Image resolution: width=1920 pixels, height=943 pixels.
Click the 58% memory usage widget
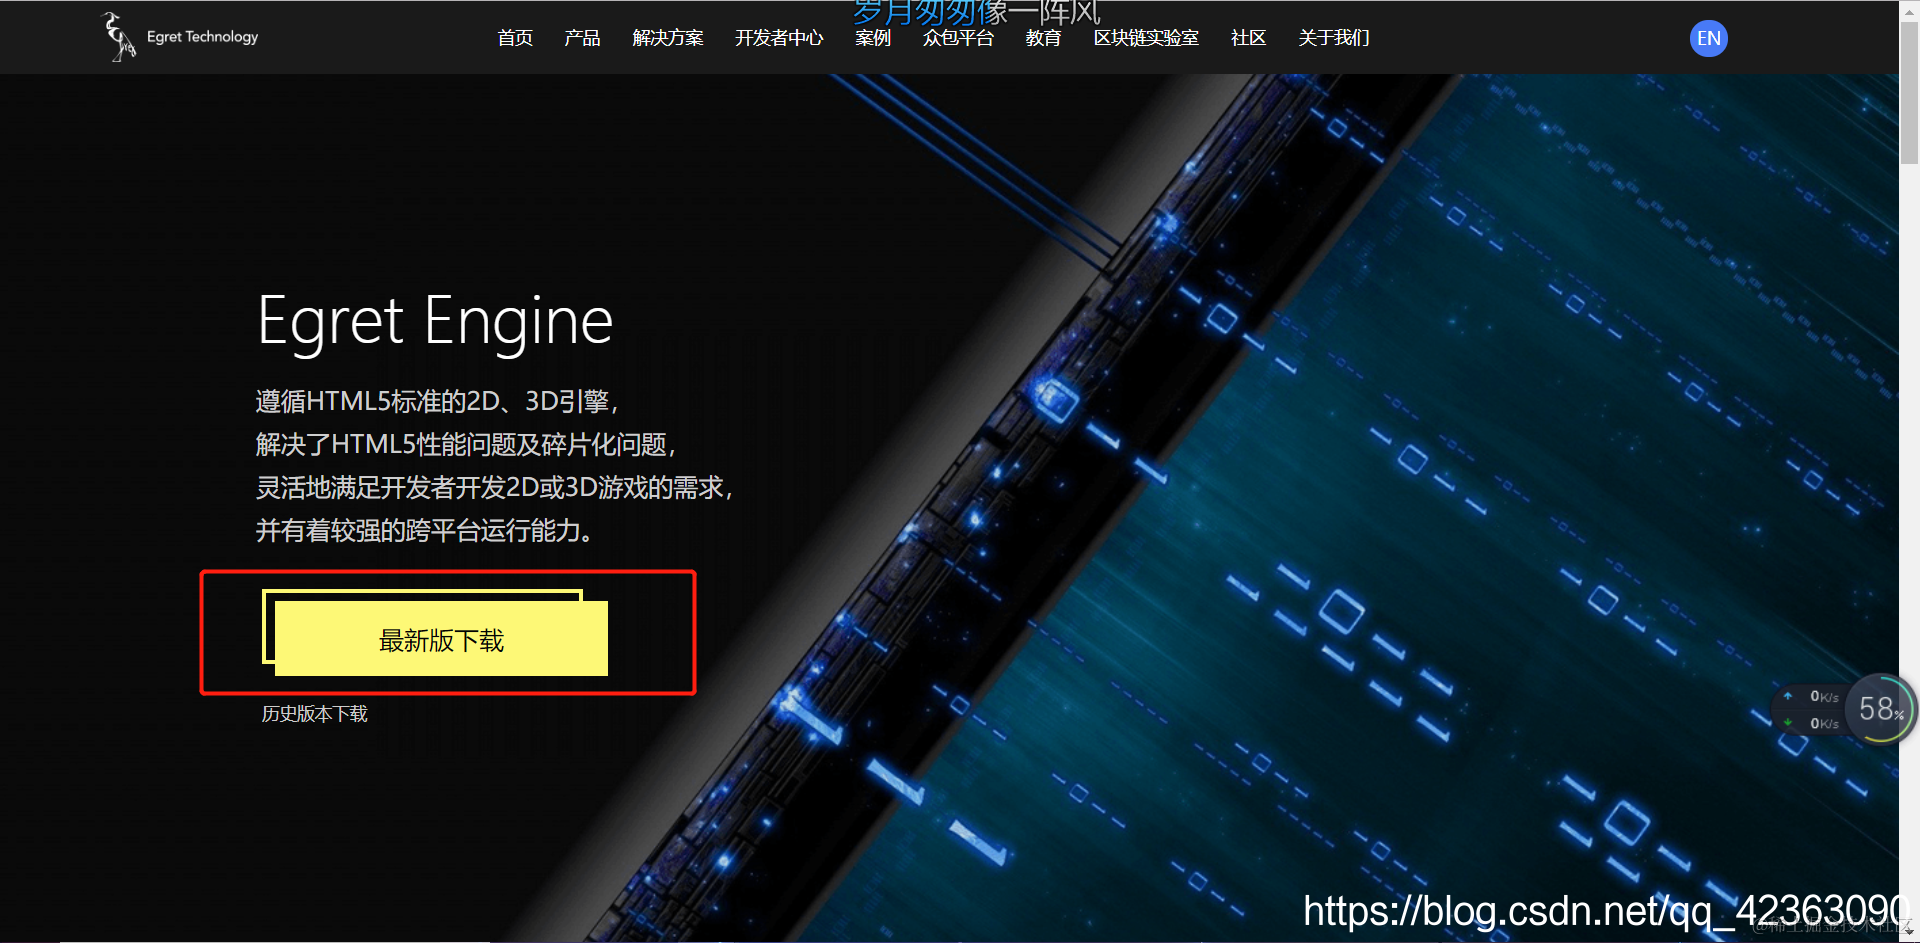[1881, 709]
